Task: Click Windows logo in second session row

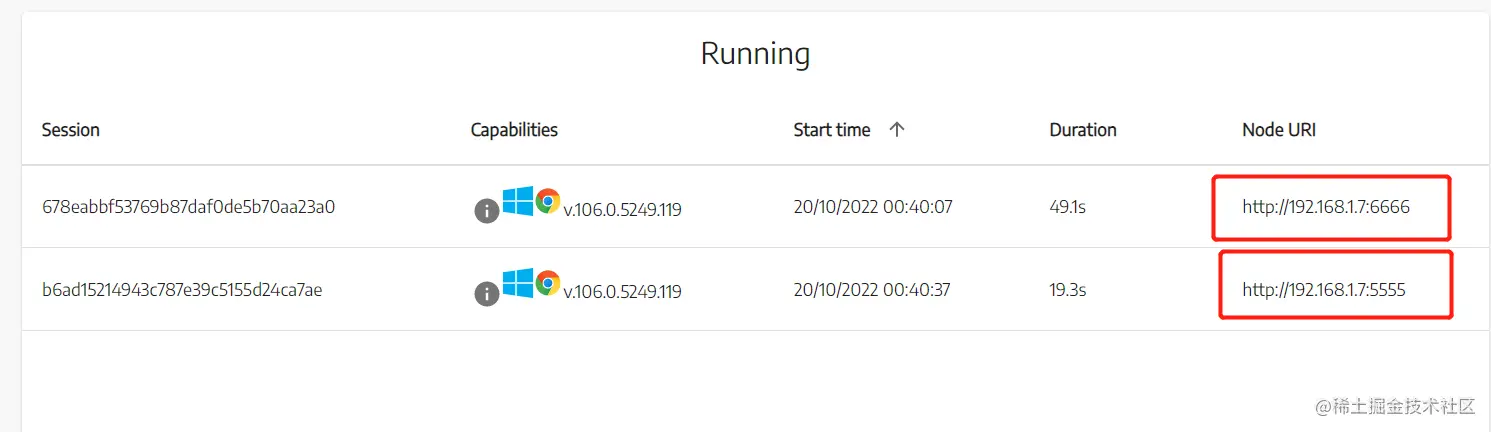Action: (x=517, y=285)
